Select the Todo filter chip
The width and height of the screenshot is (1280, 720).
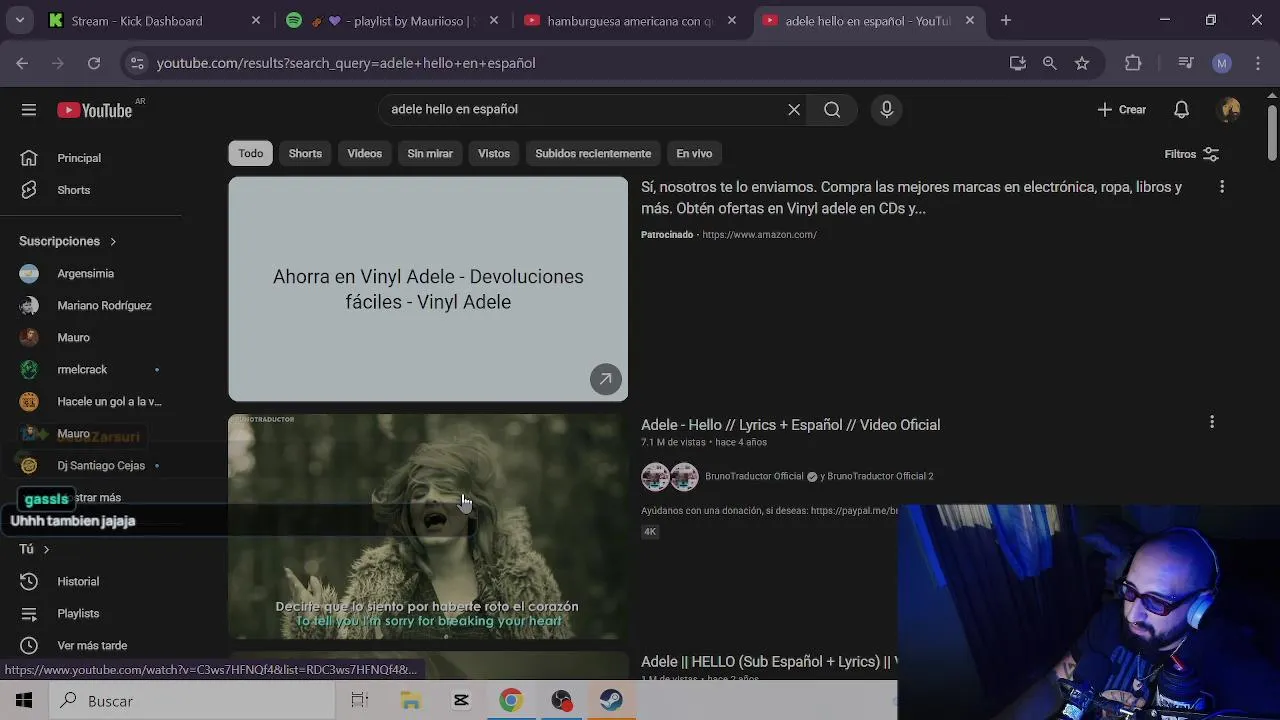point(251,153)
